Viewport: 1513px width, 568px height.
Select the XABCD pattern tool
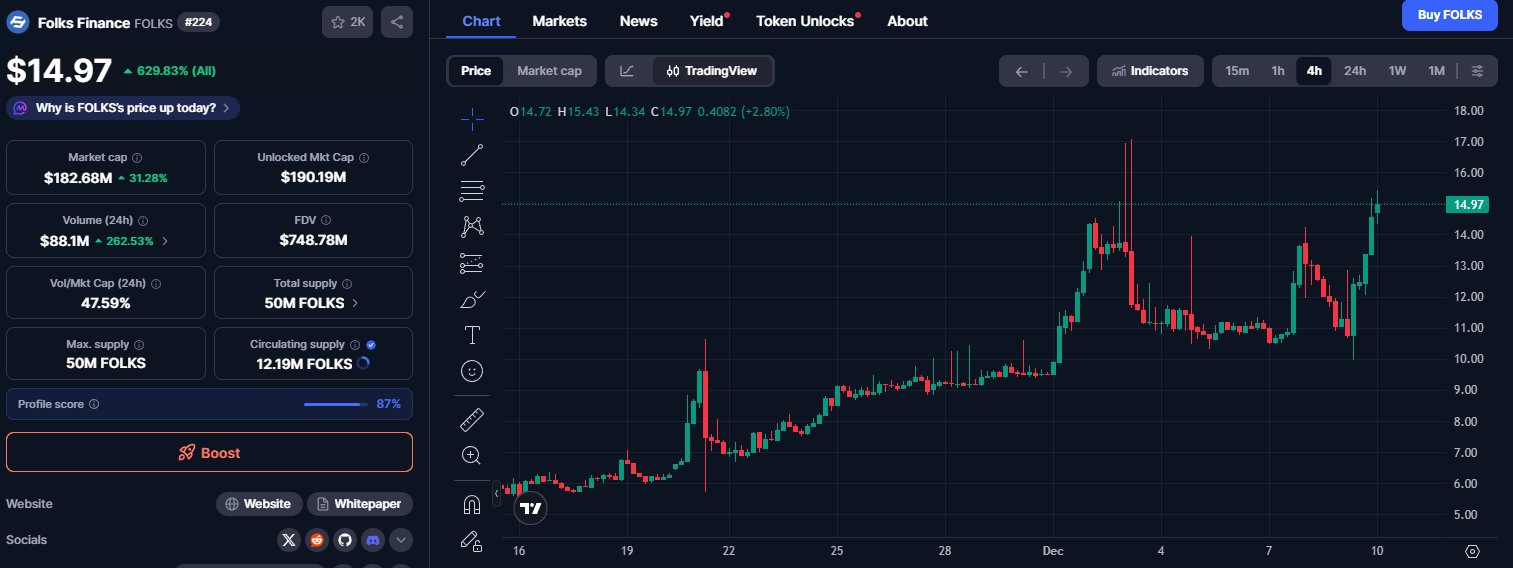click(472, 226)
